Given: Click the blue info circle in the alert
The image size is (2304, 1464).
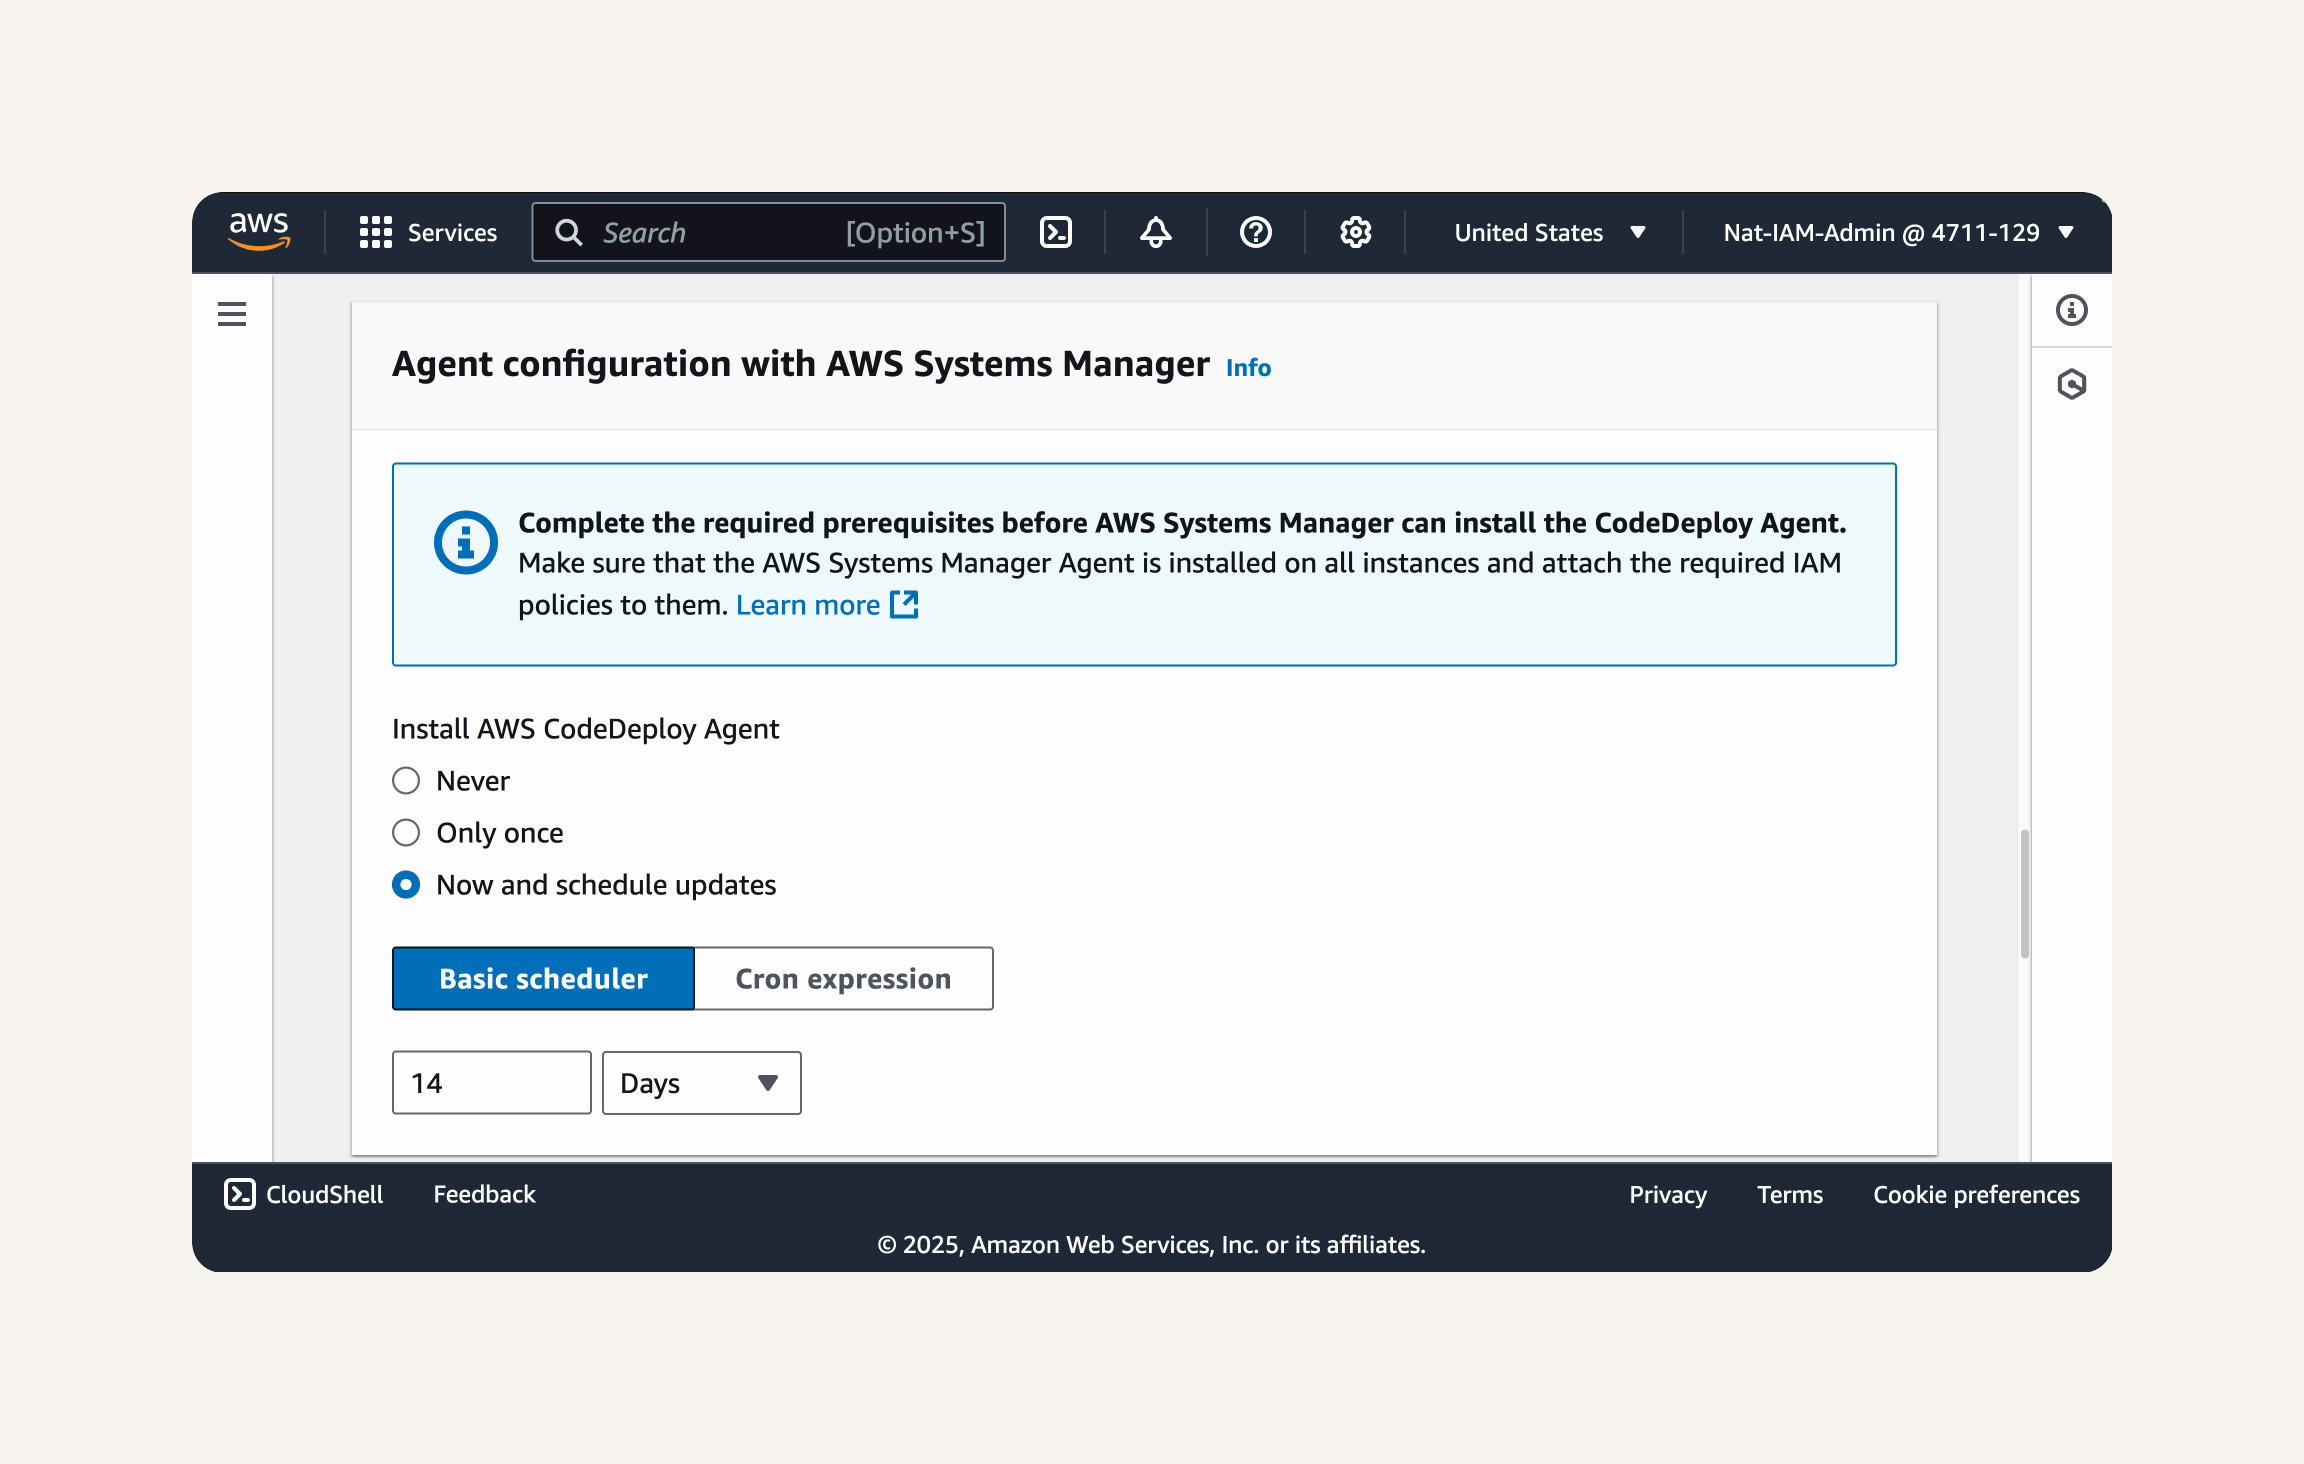Looking at the screenshot, I should click(x=466, y=543).
